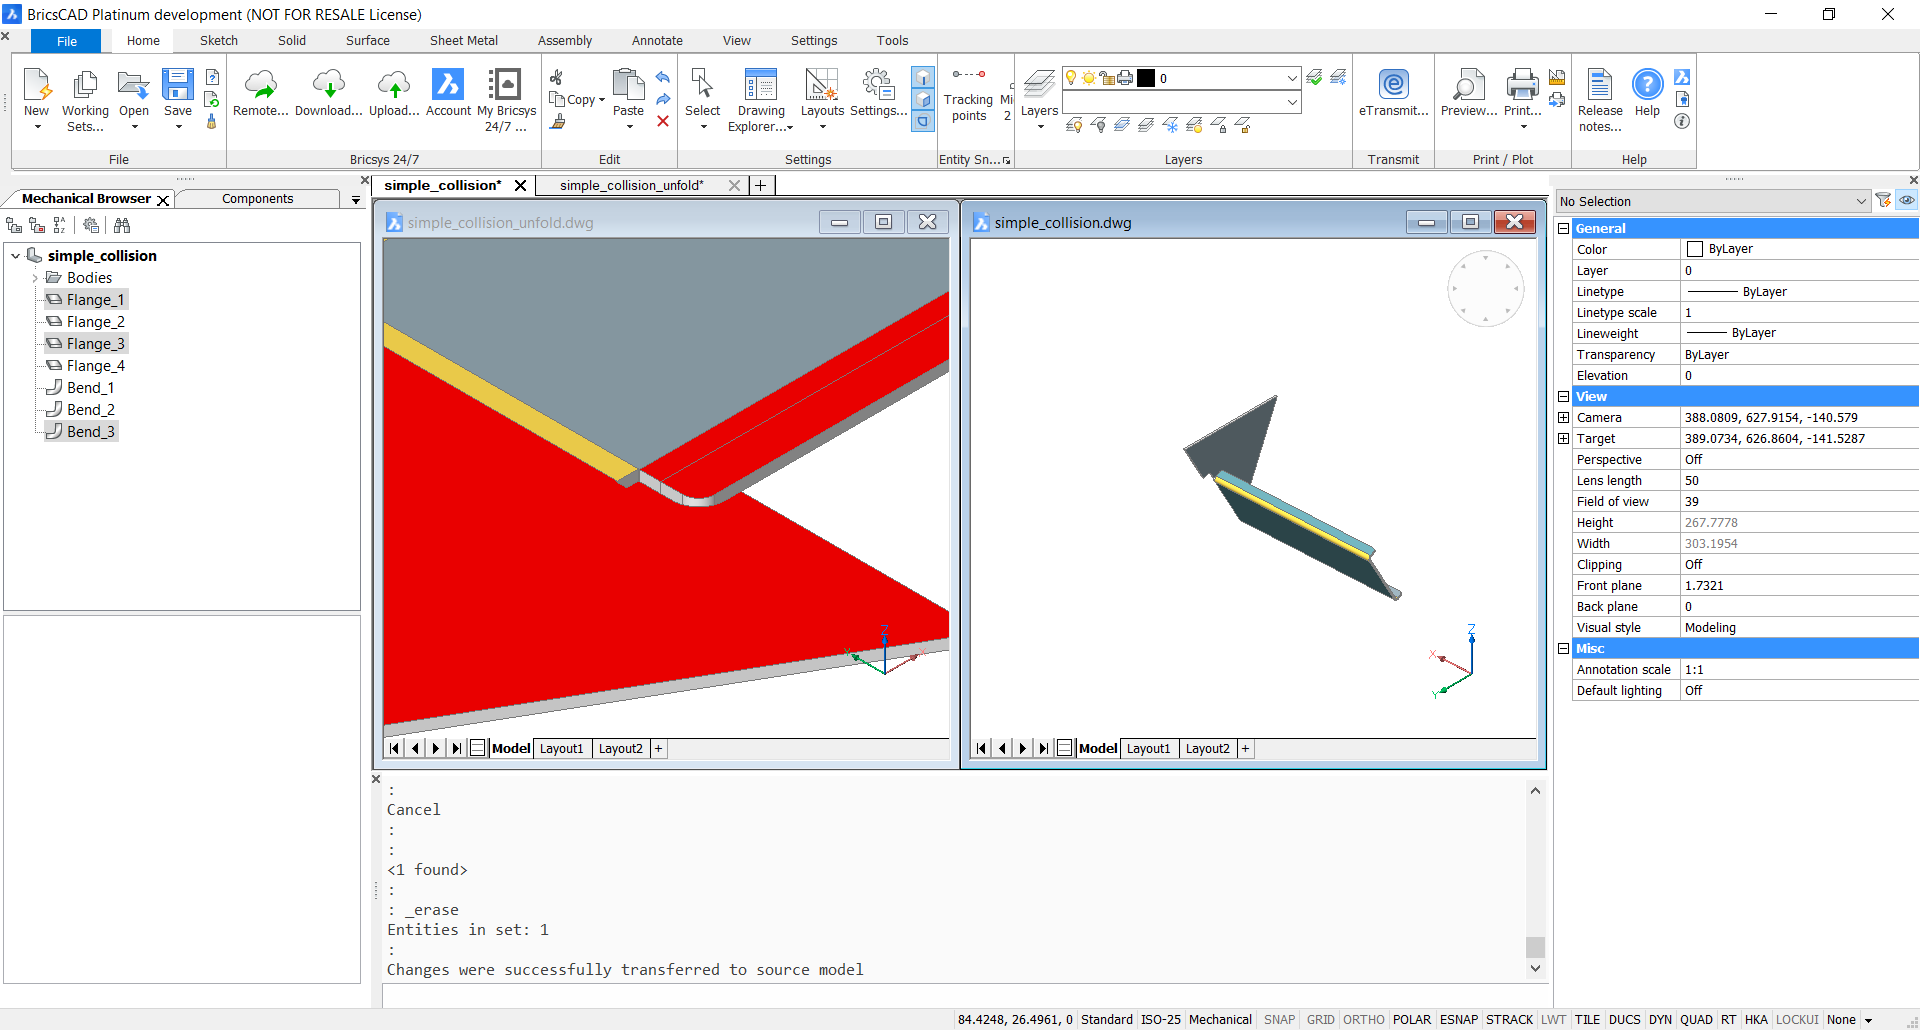1920x1030 pixels.
Task: Enable GRID display in status bar
Action: [x=1320, y=1019]
